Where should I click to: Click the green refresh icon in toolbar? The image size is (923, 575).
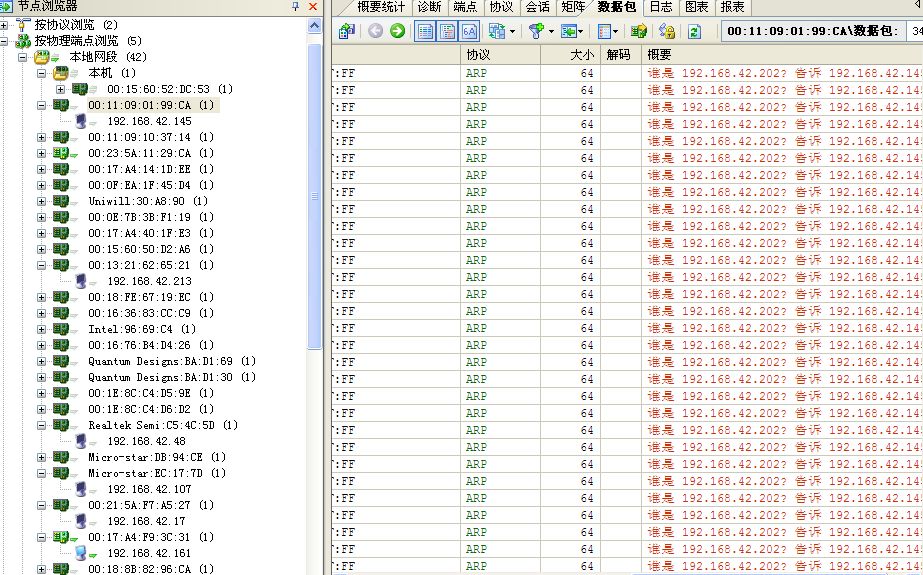pos(694,31)
